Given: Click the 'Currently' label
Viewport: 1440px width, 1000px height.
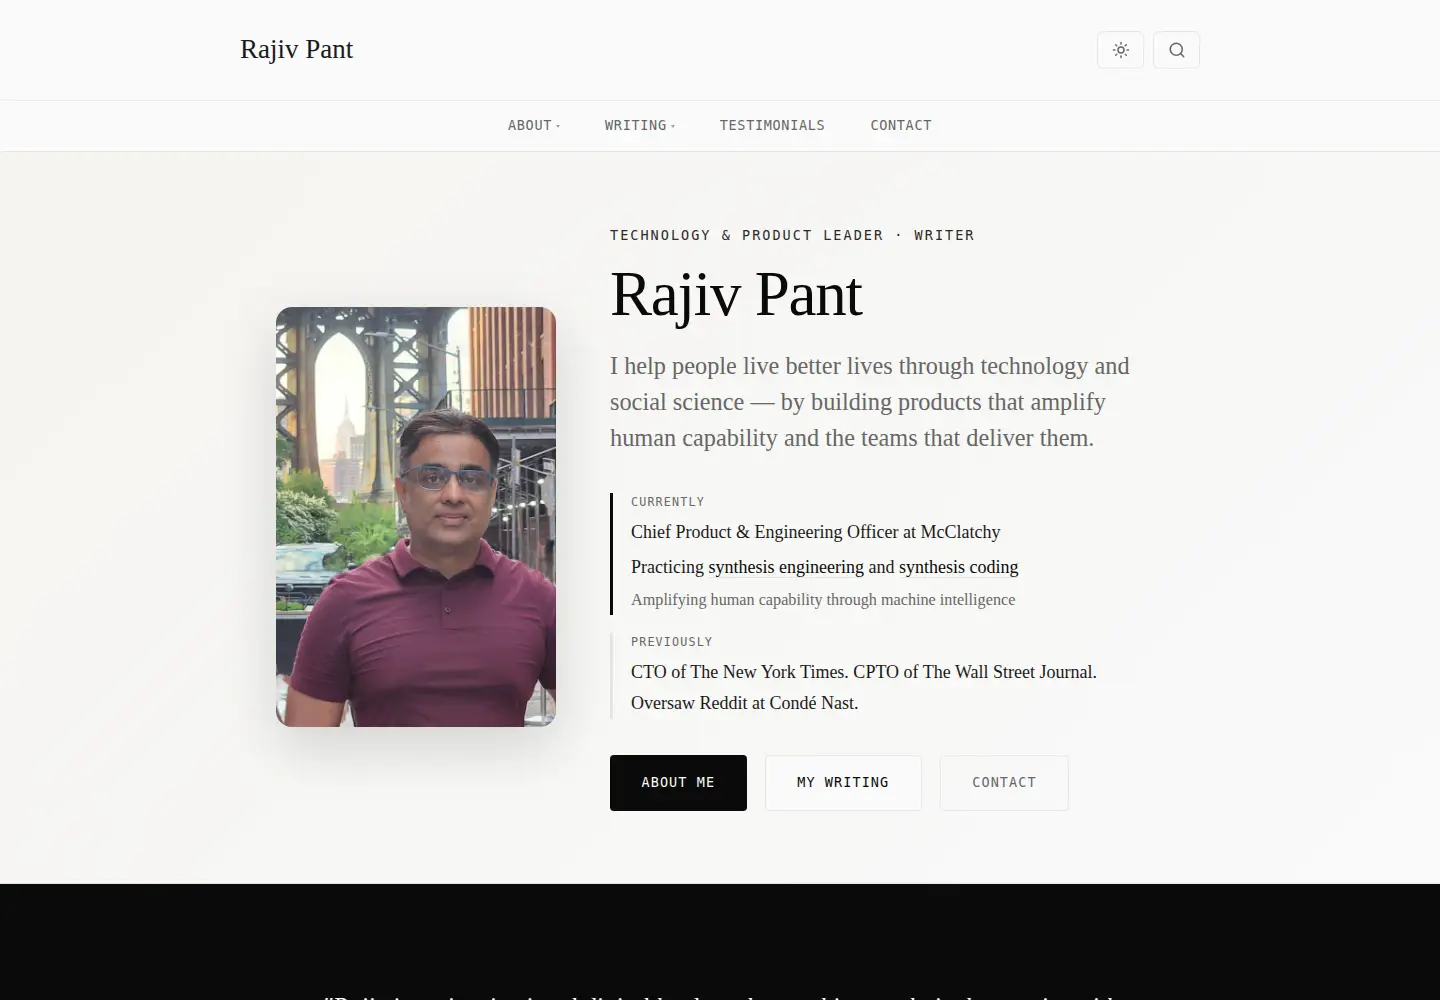Looking at the screenshot, I should point(667,502).
